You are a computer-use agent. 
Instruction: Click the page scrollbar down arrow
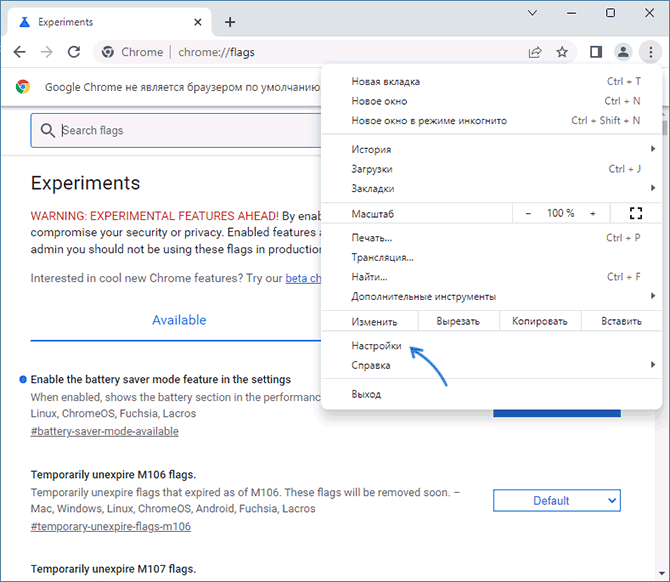click(662, 573)
